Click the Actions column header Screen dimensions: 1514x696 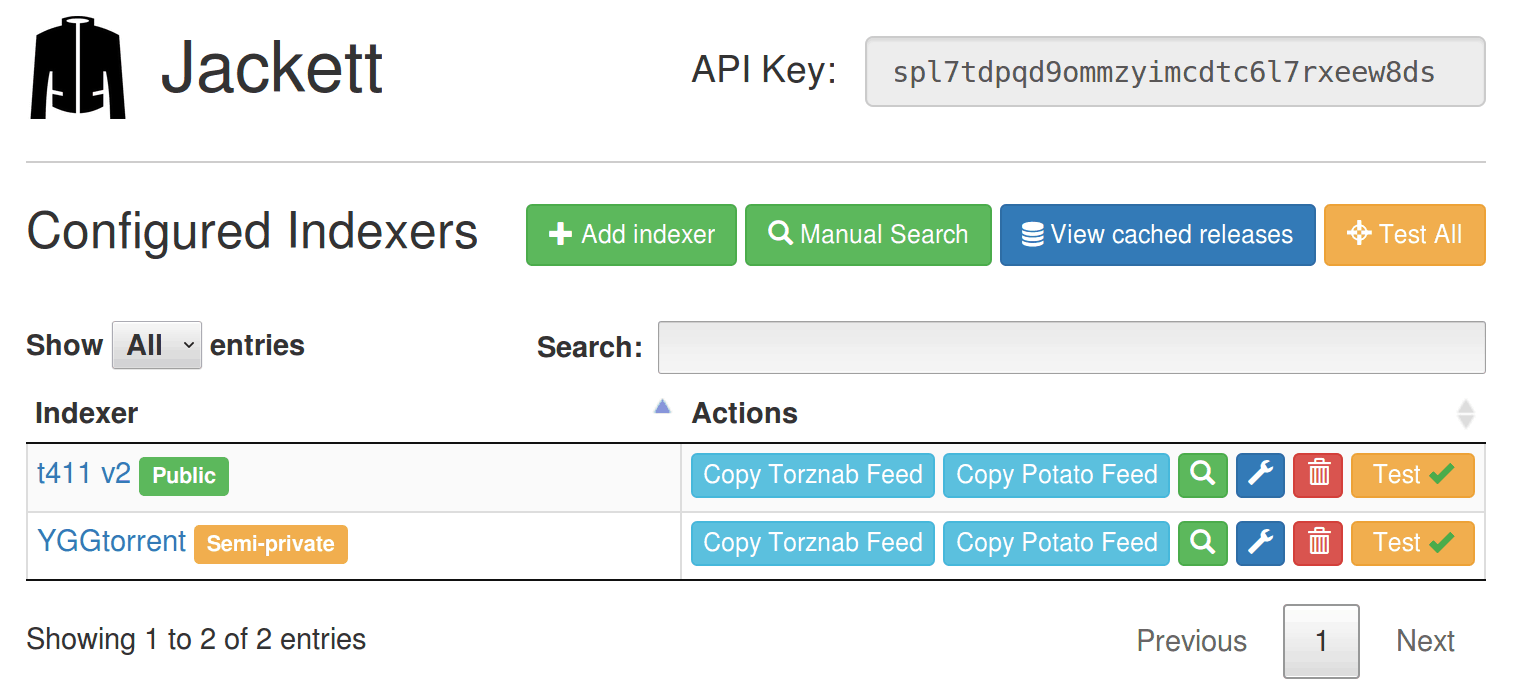pyautogui.click(x=1084, y=413)
